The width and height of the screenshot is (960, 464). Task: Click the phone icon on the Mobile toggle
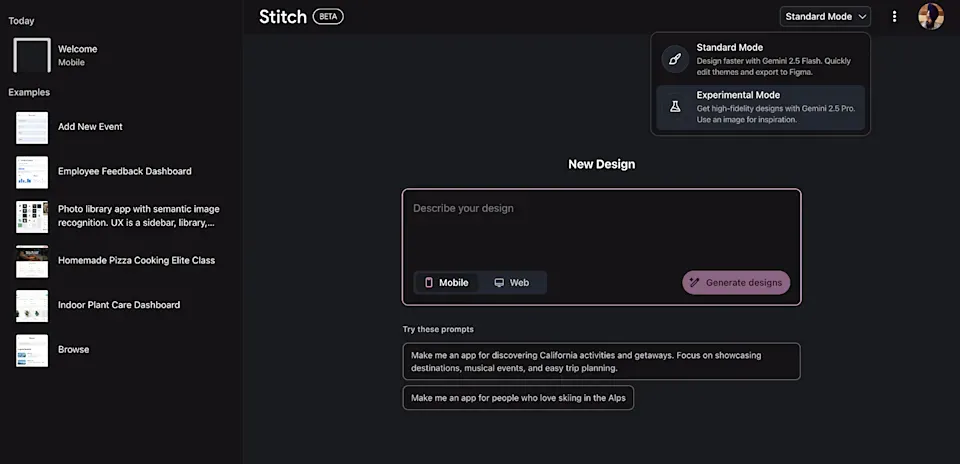429,283
